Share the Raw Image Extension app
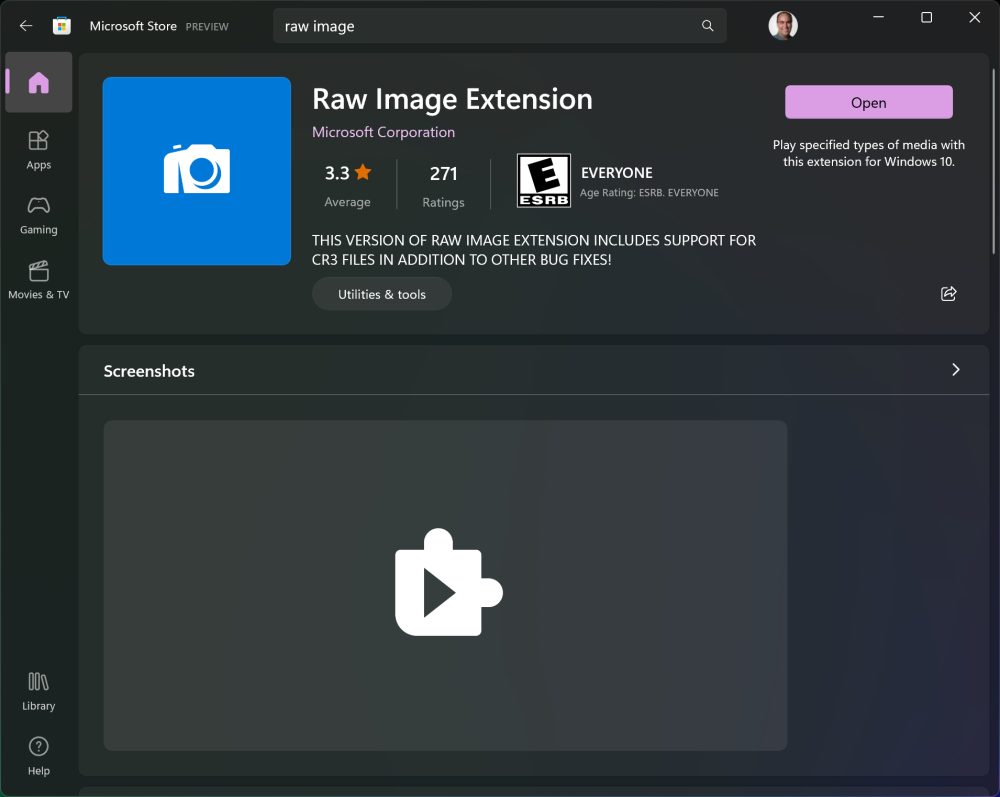The height and width of the screenshot is (797, 1000). pyautogui.click(x=948, y=293)
